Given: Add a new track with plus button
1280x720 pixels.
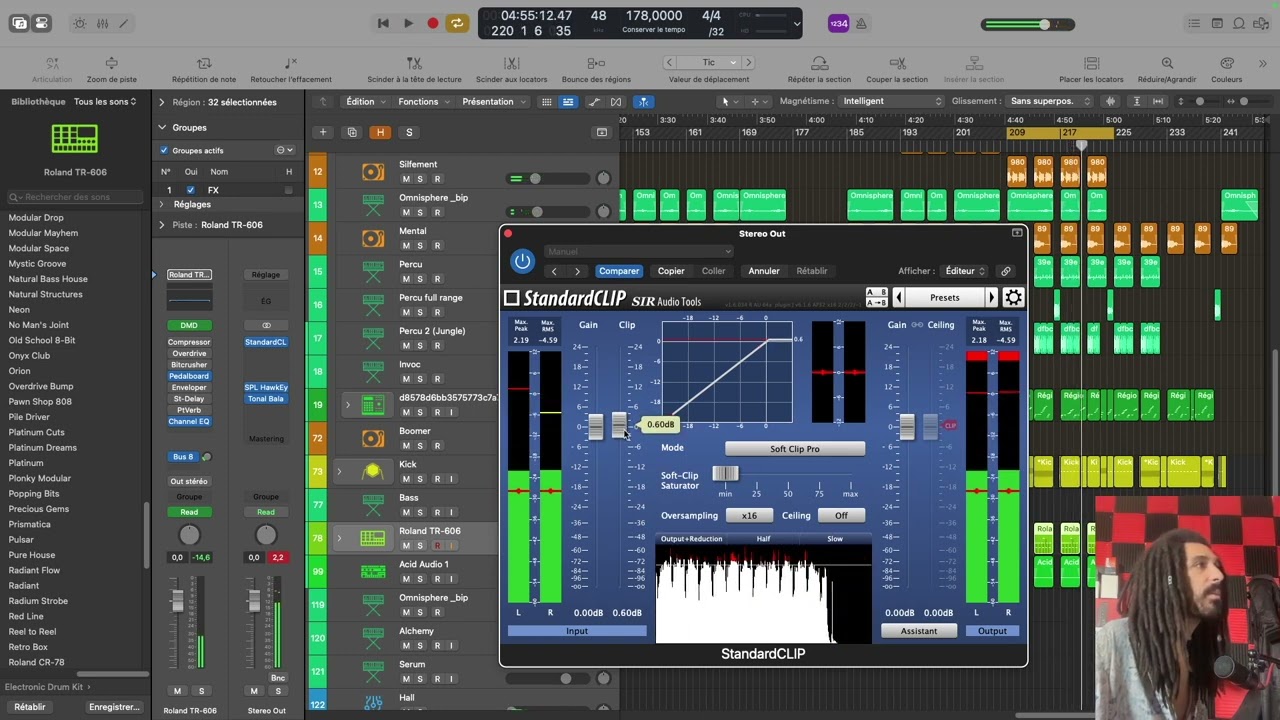Looking at the screenshot, I should pyautogui.click(x=322, y=132).
